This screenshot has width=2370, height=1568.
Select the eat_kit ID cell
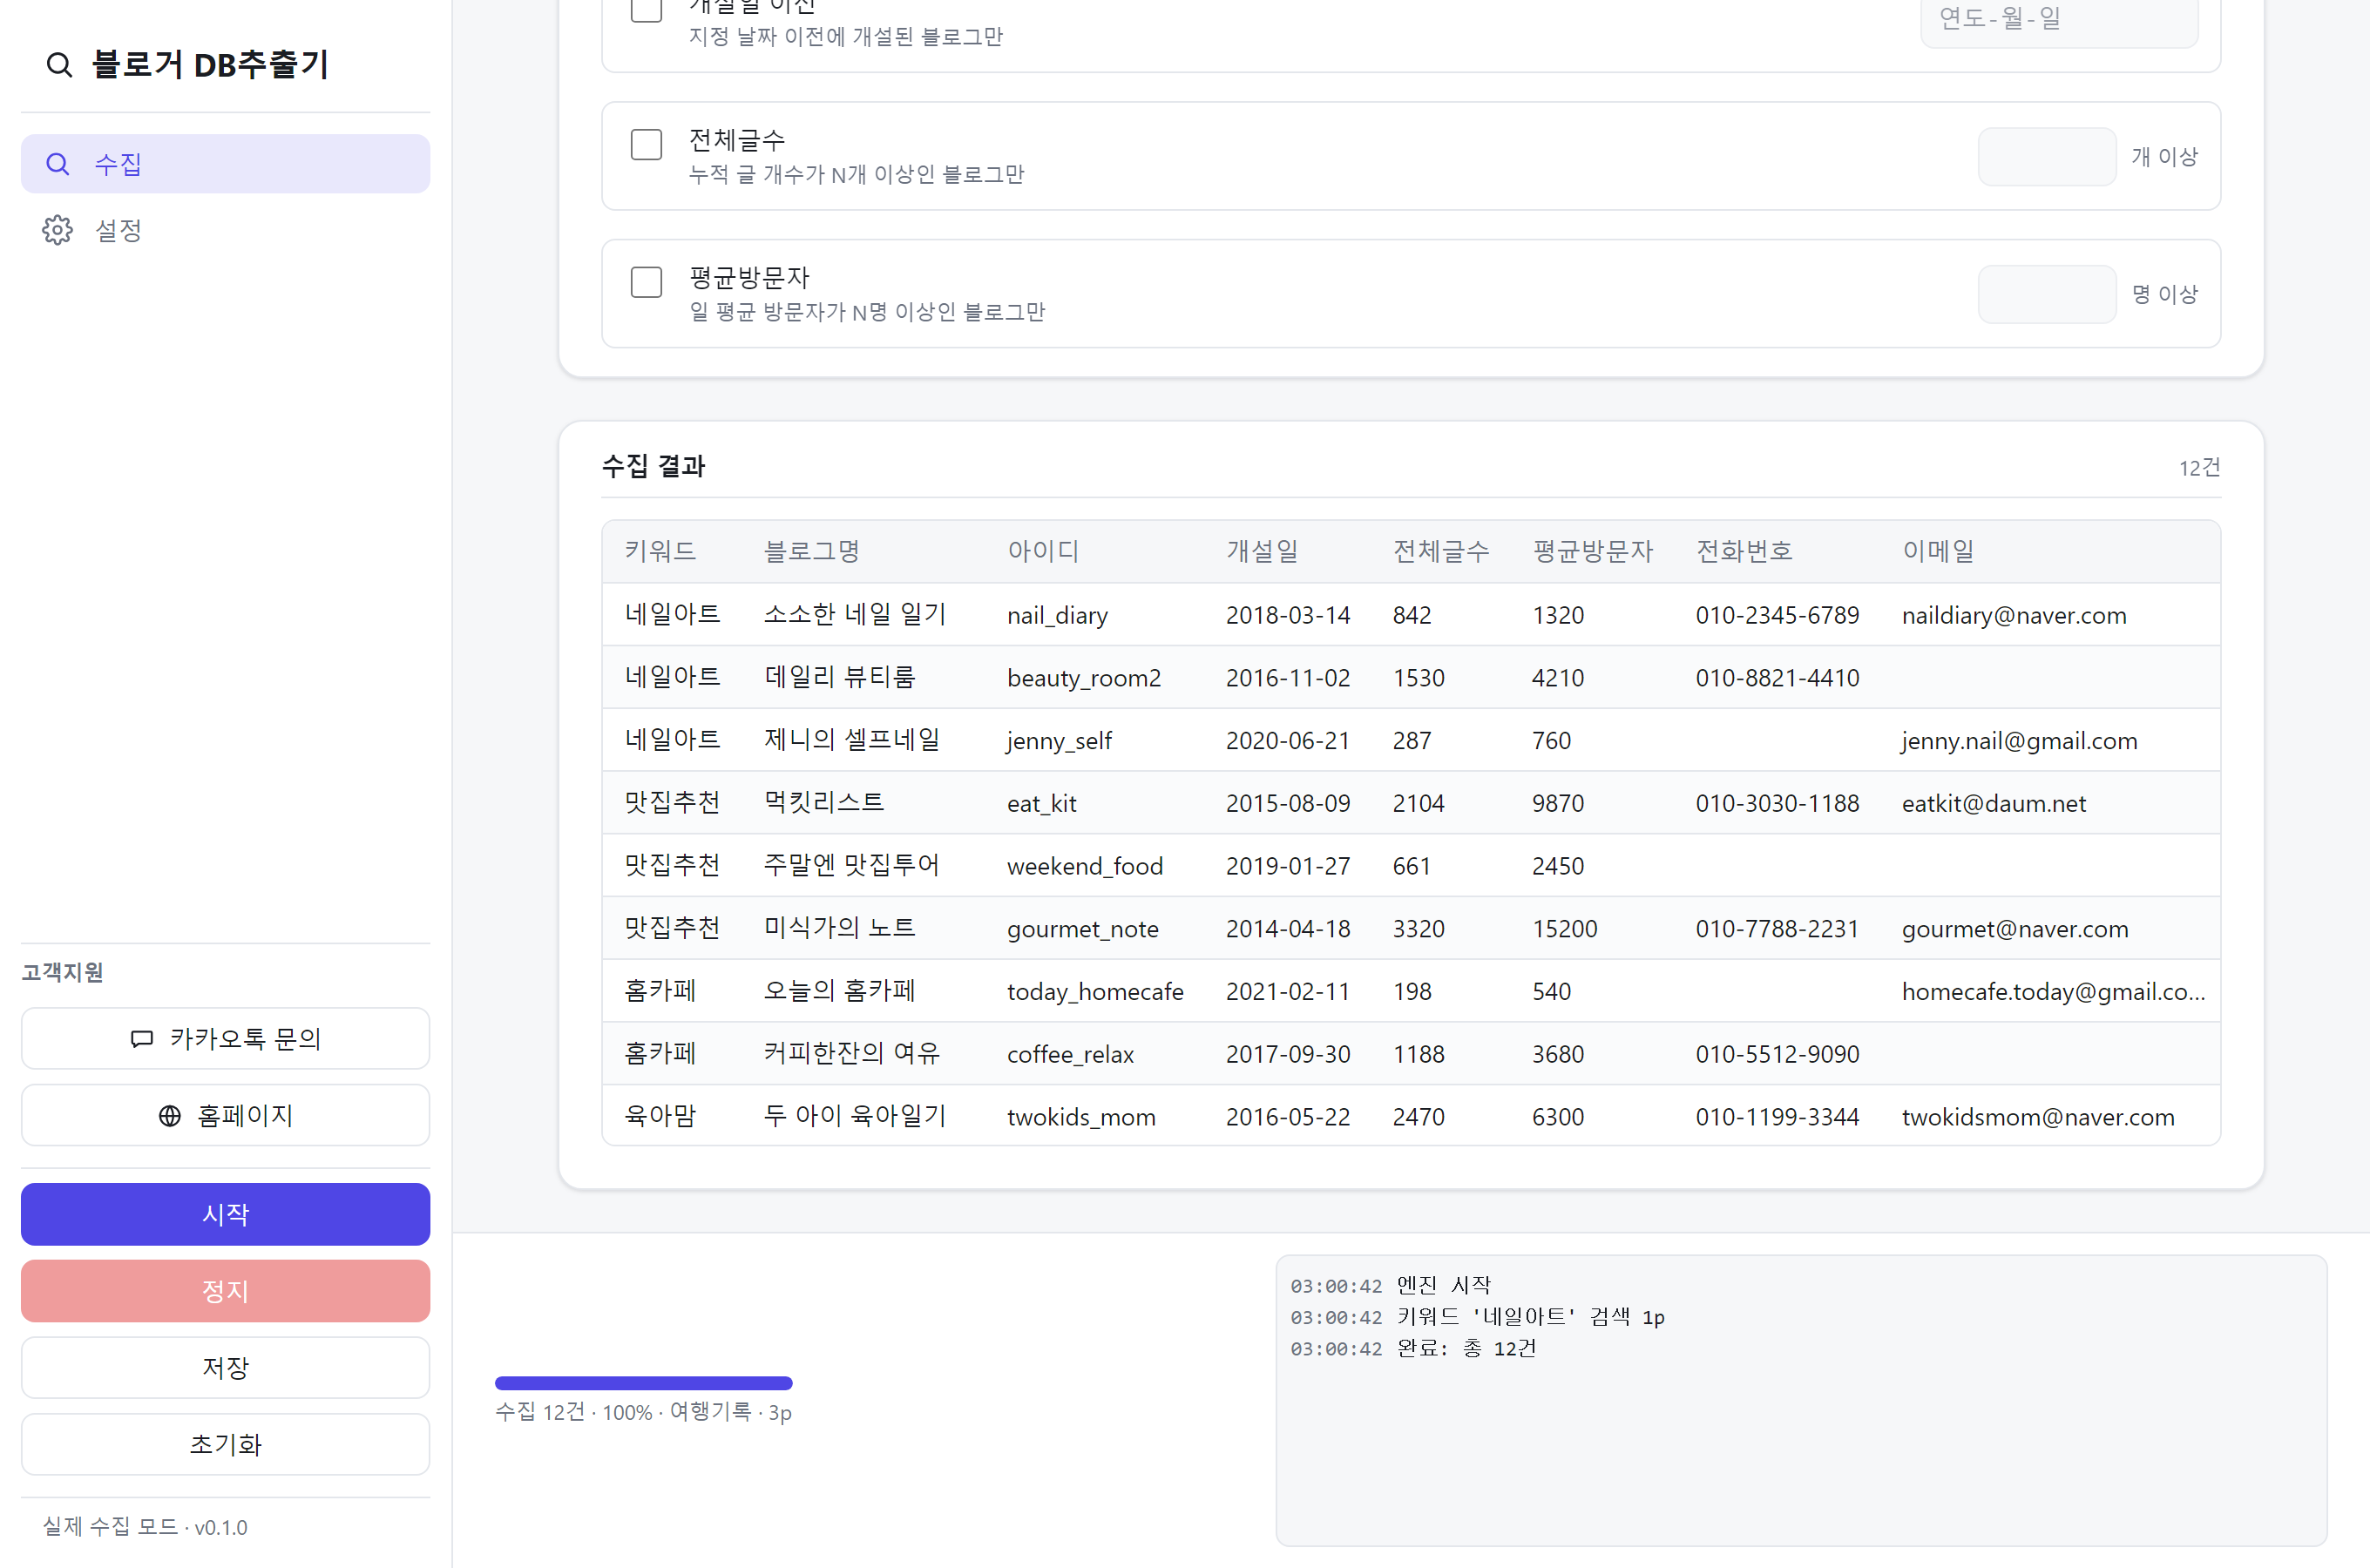(1041, 804)
